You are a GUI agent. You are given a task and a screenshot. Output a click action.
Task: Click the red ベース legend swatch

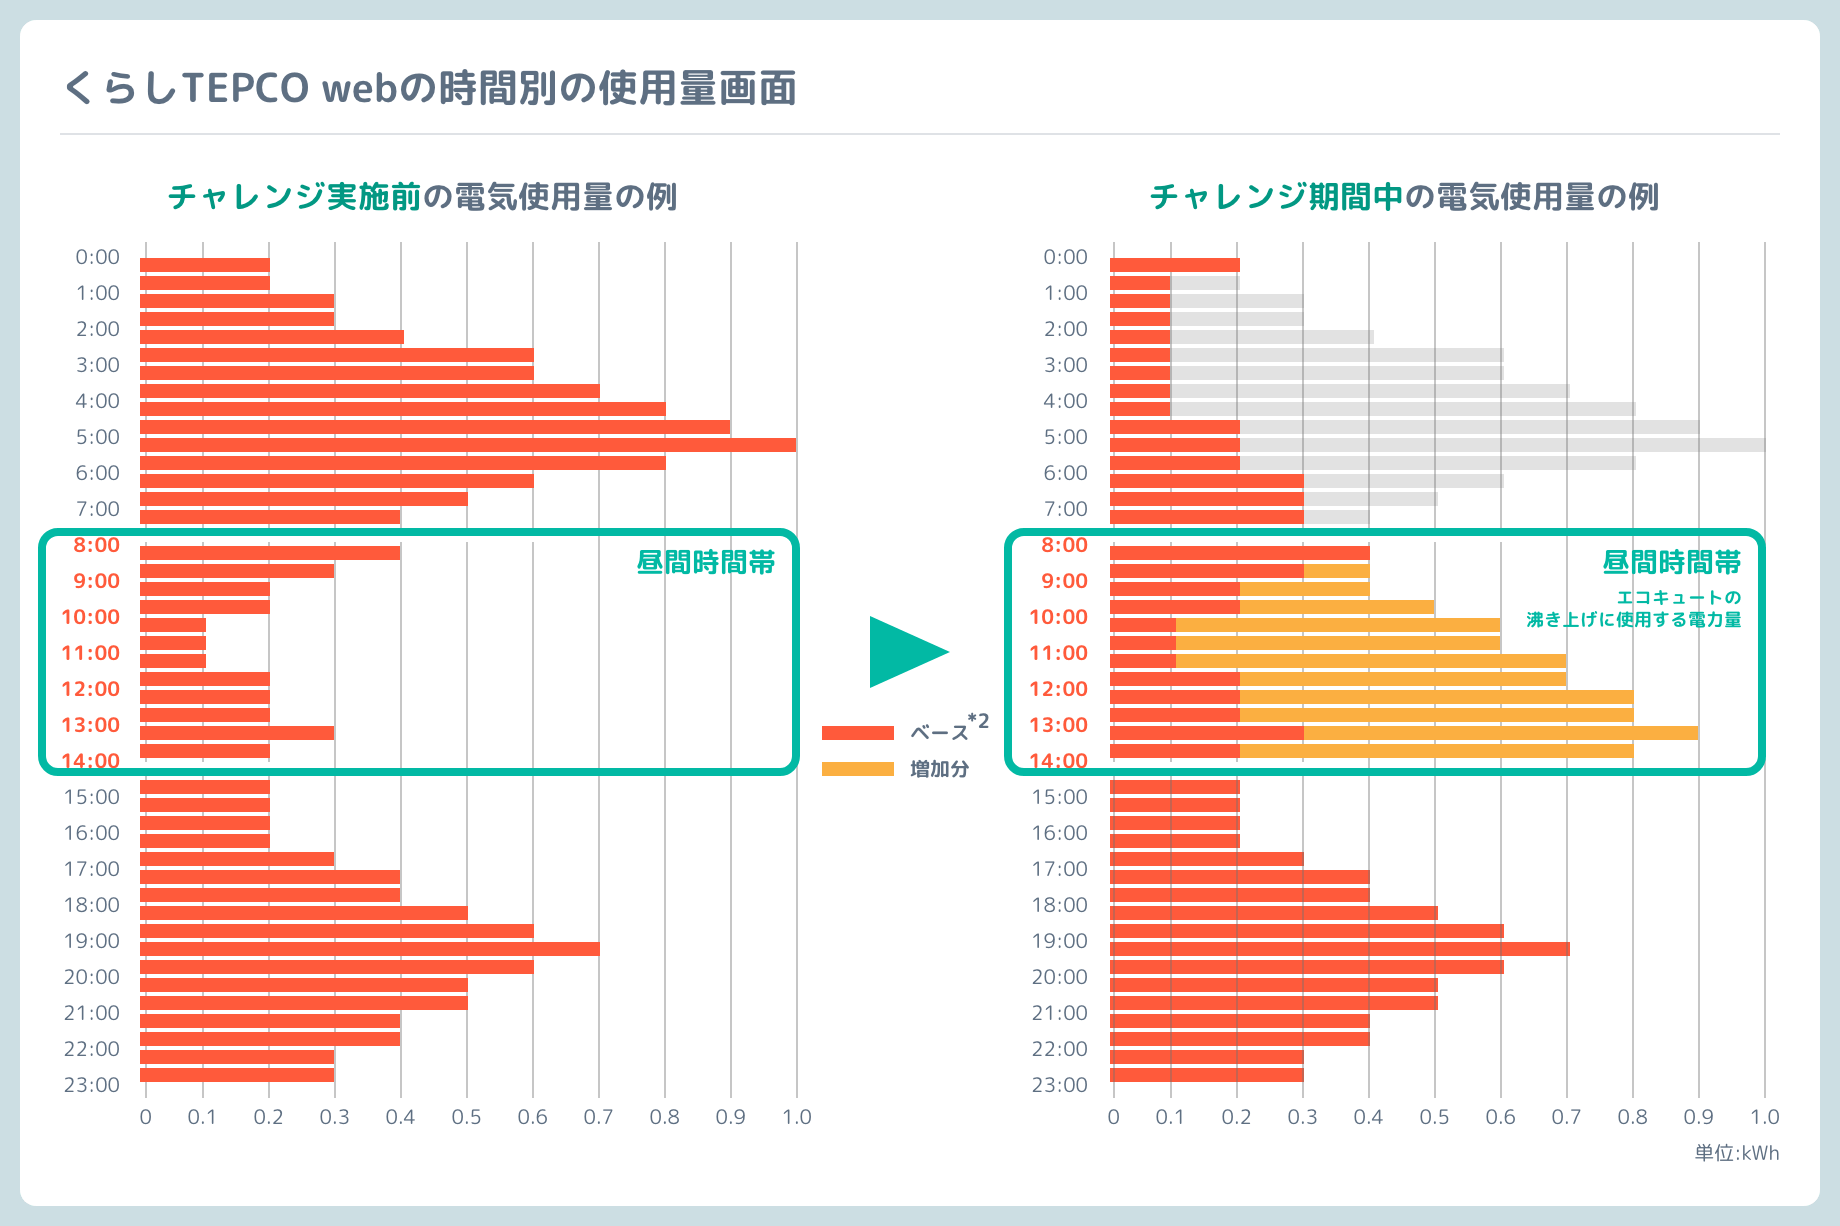(858, 732)
